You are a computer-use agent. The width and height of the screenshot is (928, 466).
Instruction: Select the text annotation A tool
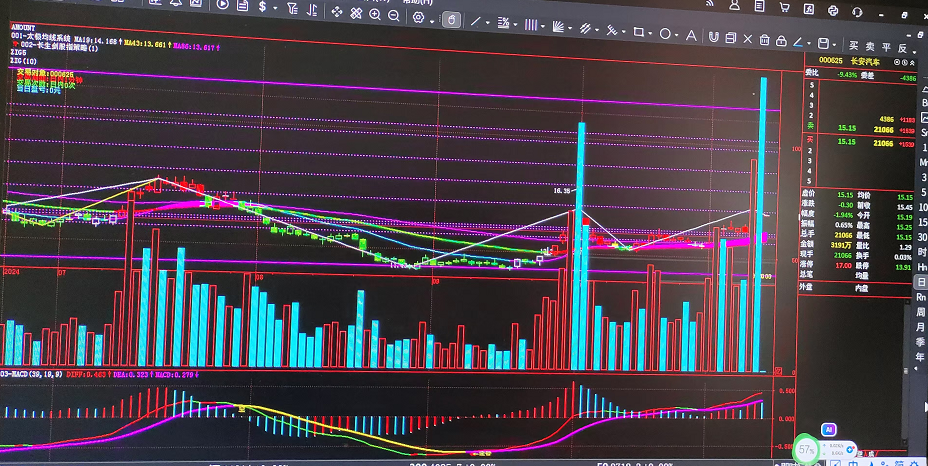click(x=690, y=36)
